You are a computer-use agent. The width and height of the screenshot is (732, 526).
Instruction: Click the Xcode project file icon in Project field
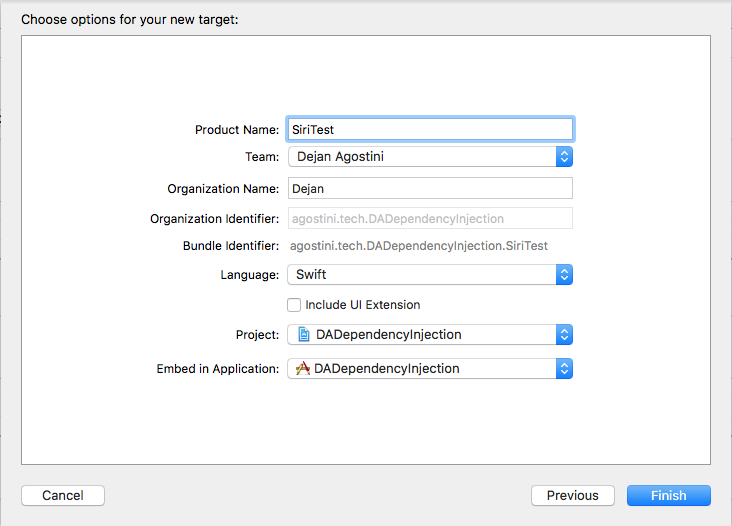pos(304,335)
